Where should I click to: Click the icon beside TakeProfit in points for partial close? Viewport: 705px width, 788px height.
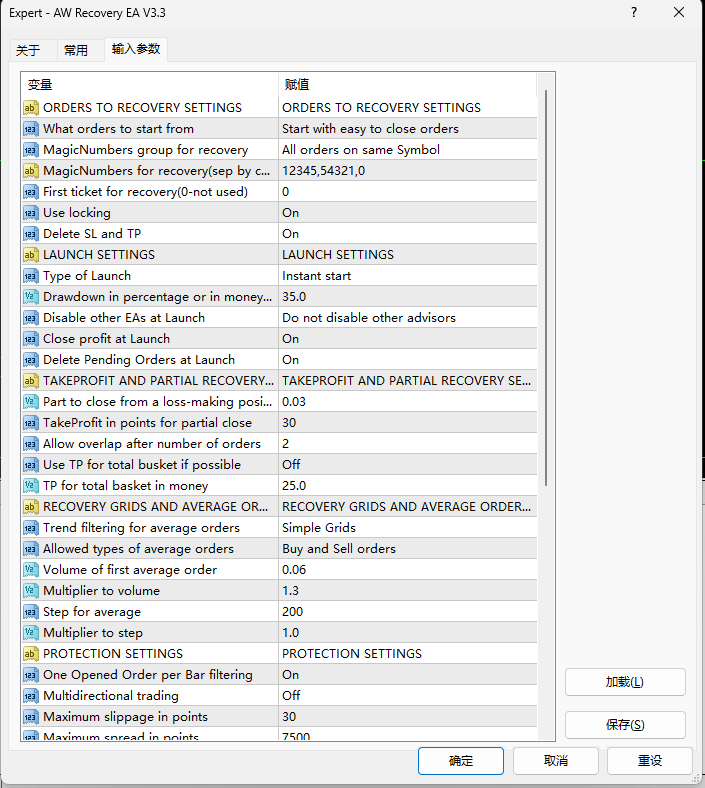pyautogui.click(x=31, y=423)
